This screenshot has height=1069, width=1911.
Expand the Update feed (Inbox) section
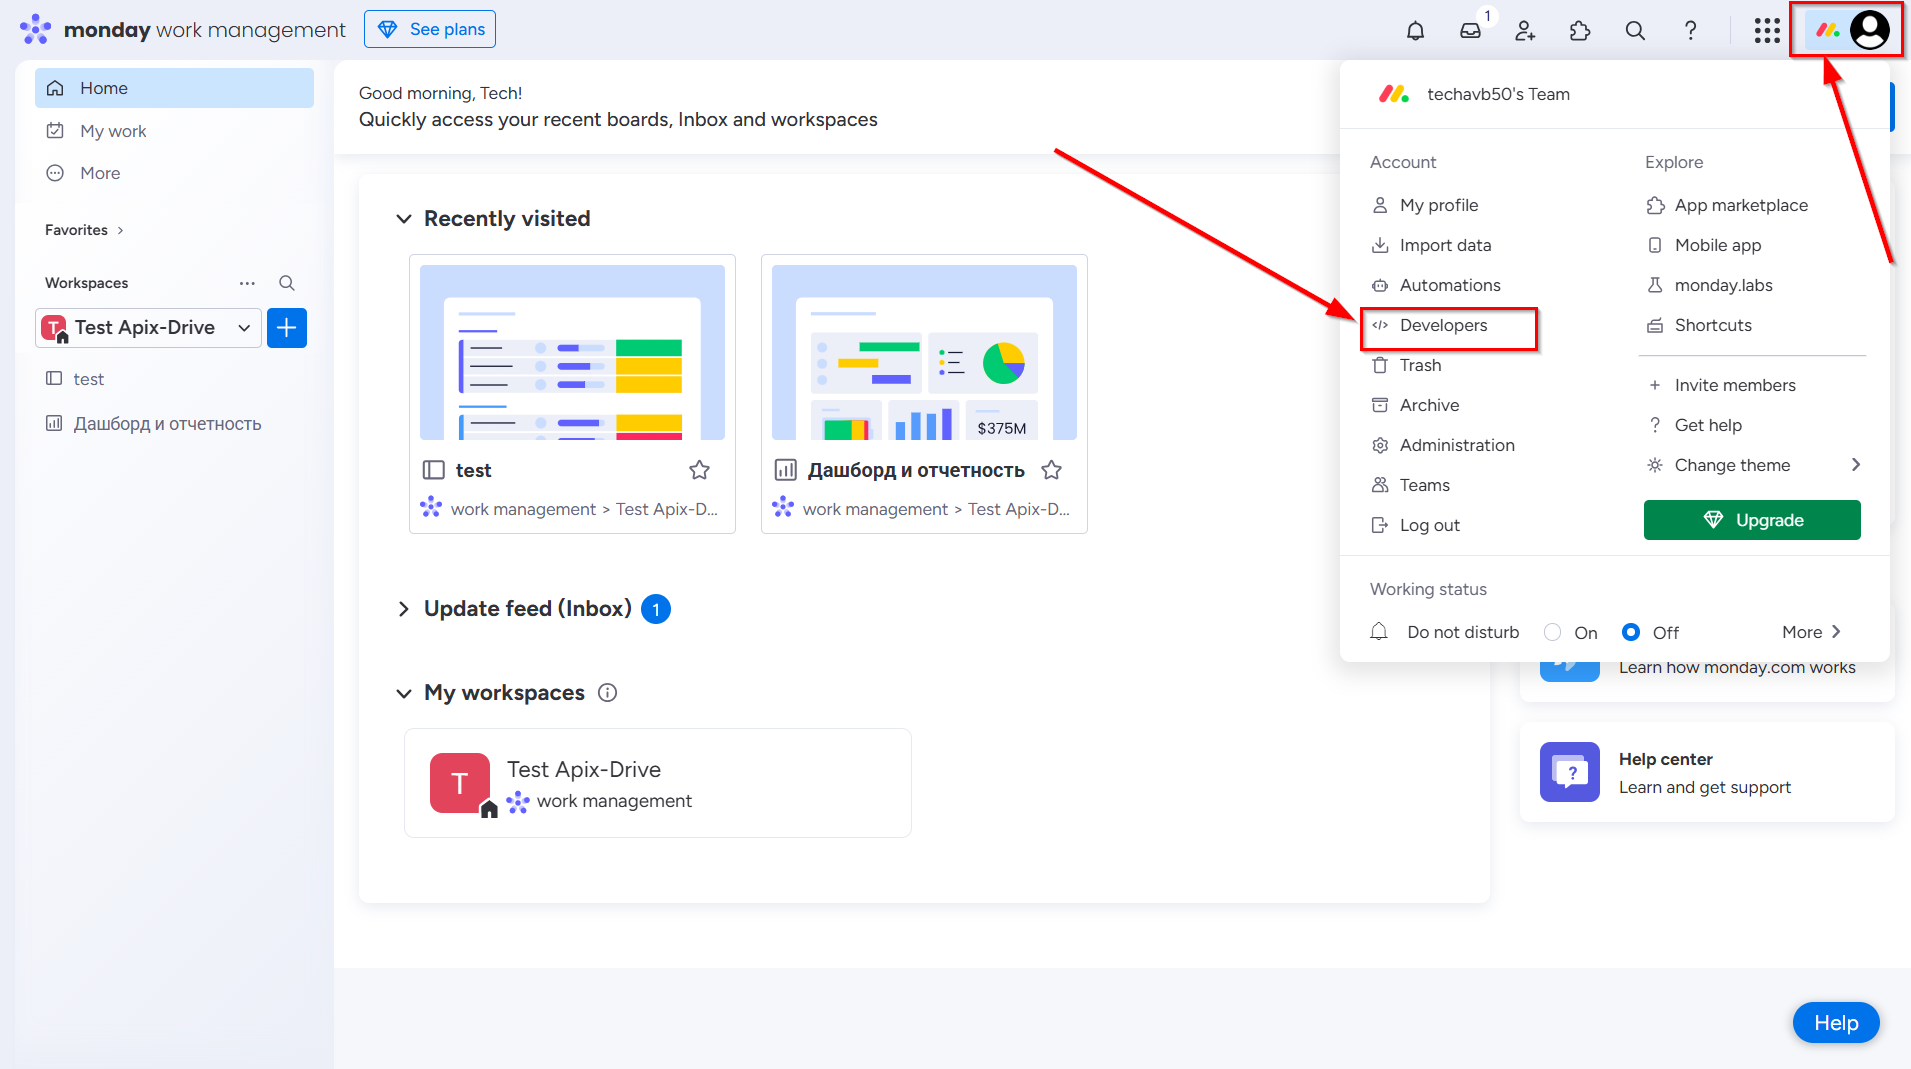pos(404,609)
